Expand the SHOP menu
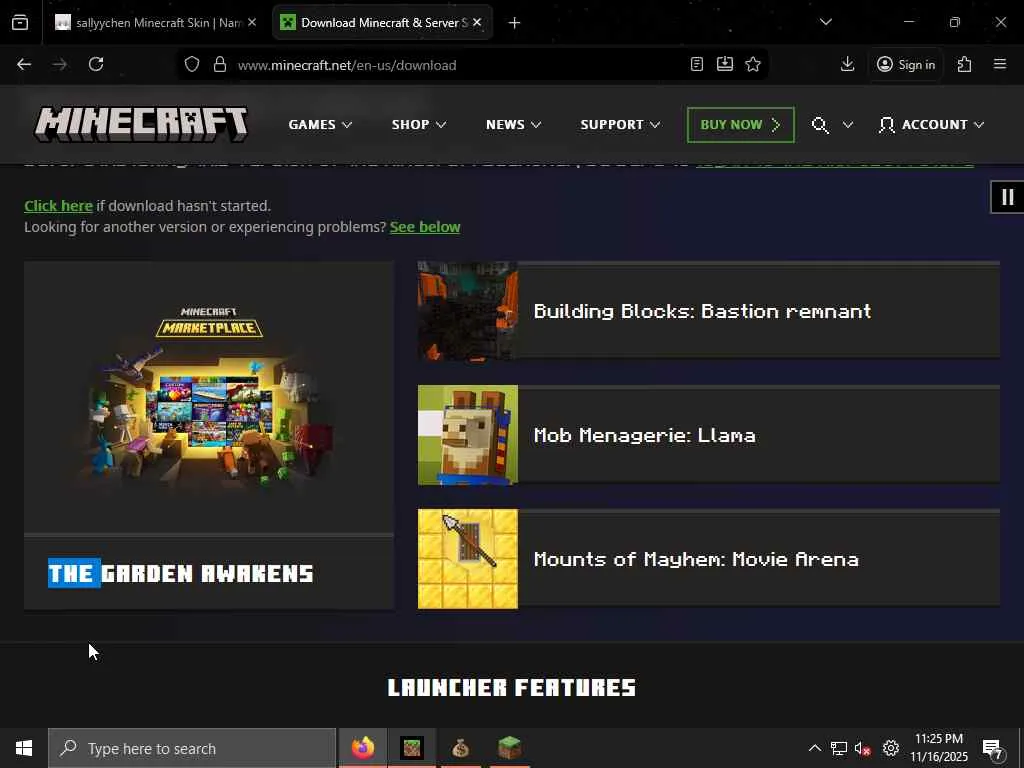 (x=419, y=124)
